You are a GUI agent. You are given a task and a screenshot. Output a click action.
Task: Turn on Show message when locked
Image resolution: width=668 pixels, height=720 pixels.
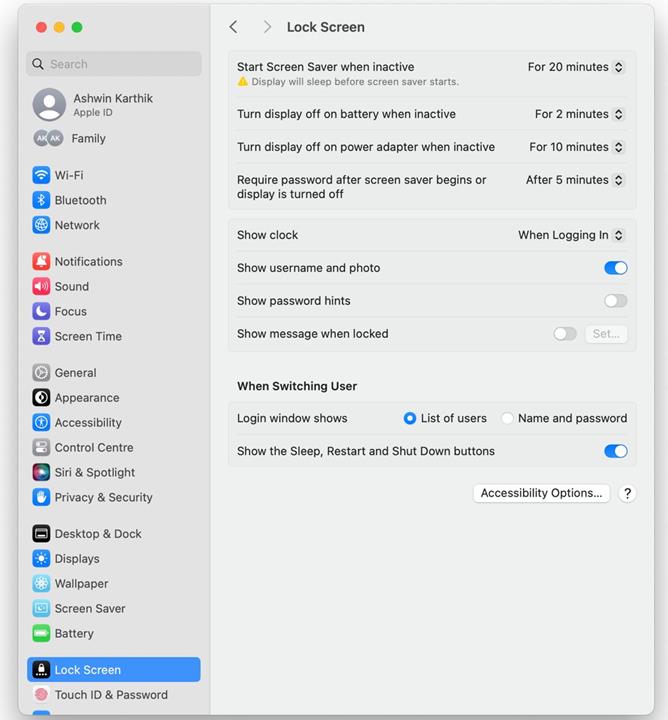pyautogui.click(x=565, y=334)
